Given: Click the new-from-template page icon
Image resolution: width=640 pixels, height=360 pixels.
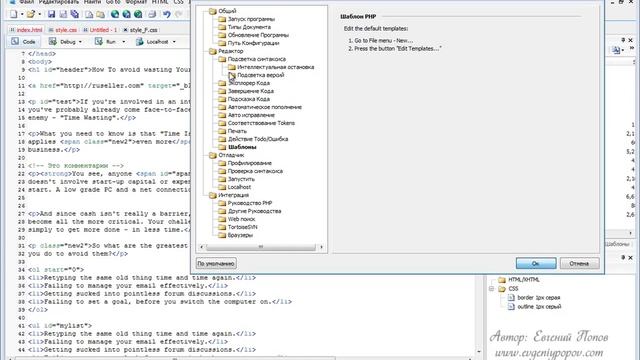Looking at the screenshot, I should click(89, 15).
